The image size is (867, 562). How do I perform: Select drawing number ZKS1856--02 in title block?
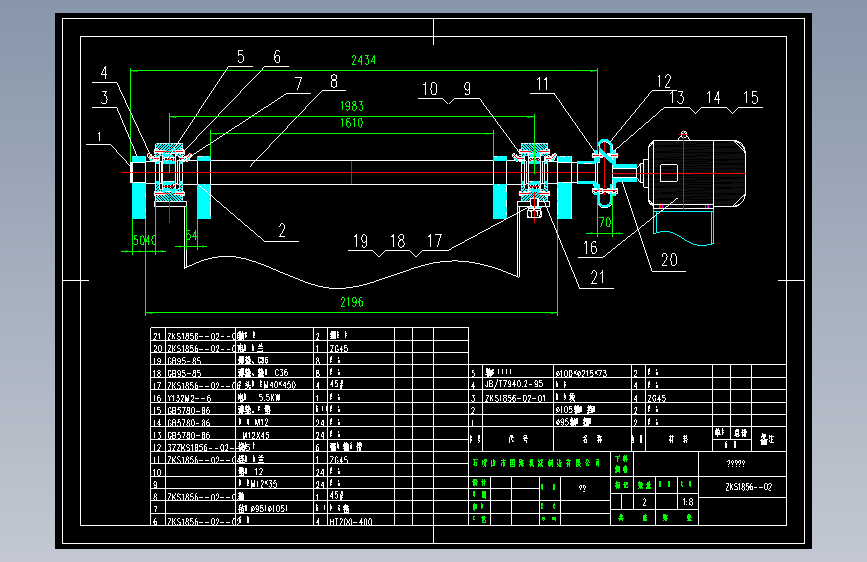coord(749,487)
